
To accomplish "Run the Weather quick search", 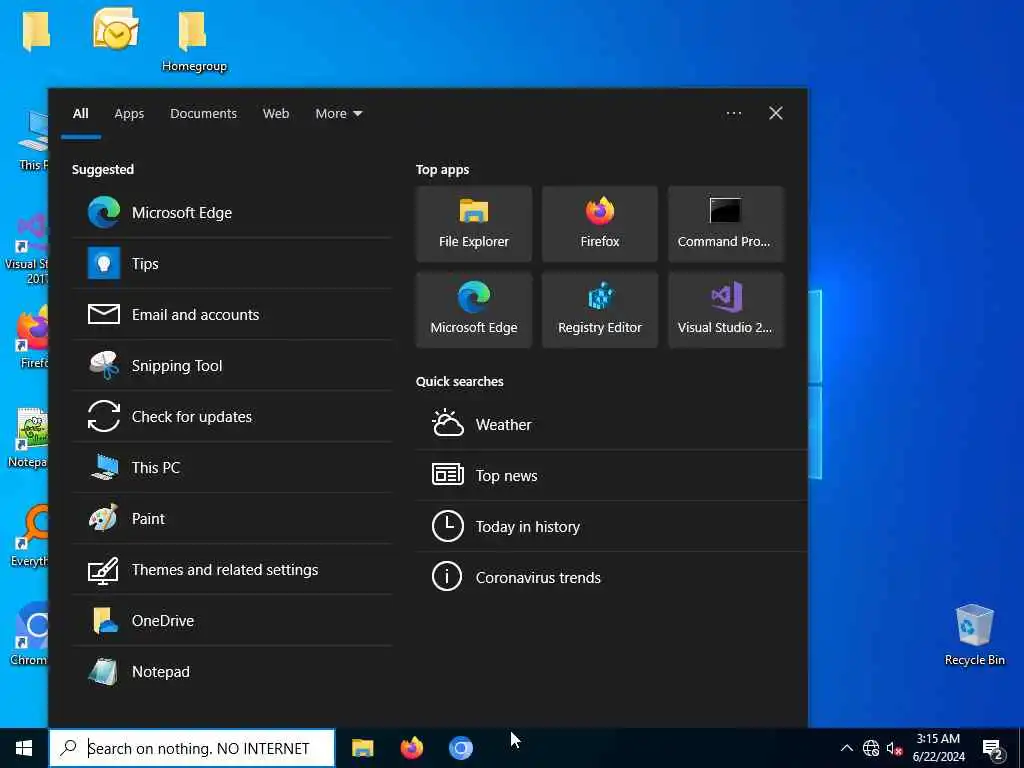I will tap(611, 424).
